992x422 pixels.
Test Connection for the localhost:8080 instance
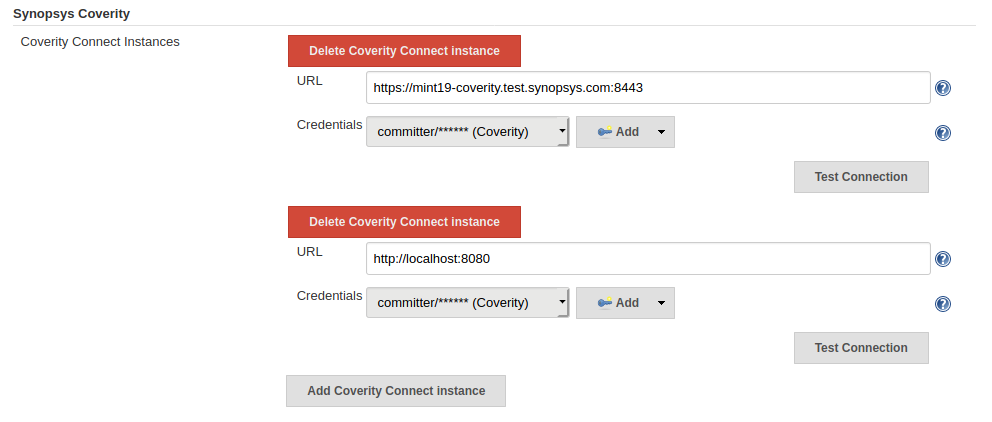tap(861, 347)
